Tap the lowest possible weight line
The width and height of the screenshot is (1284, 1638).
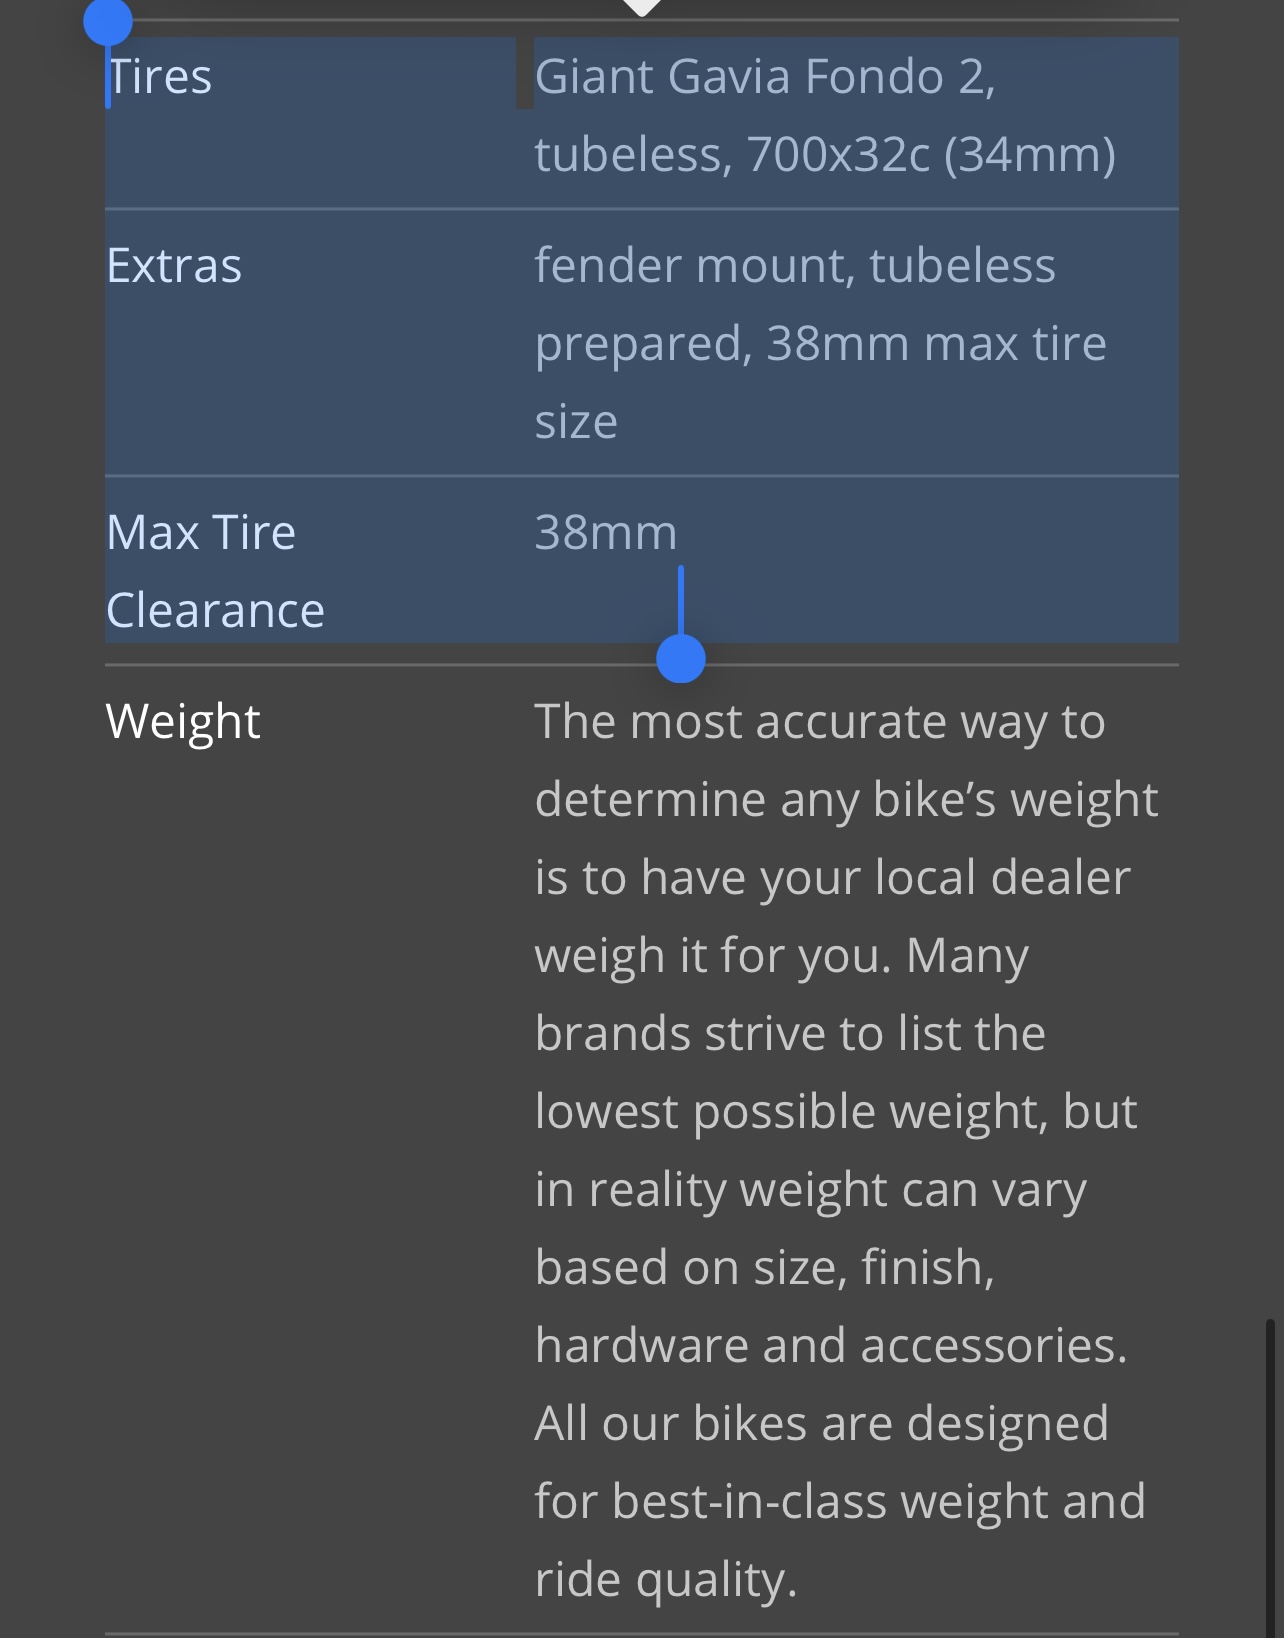coord(836,1112)
